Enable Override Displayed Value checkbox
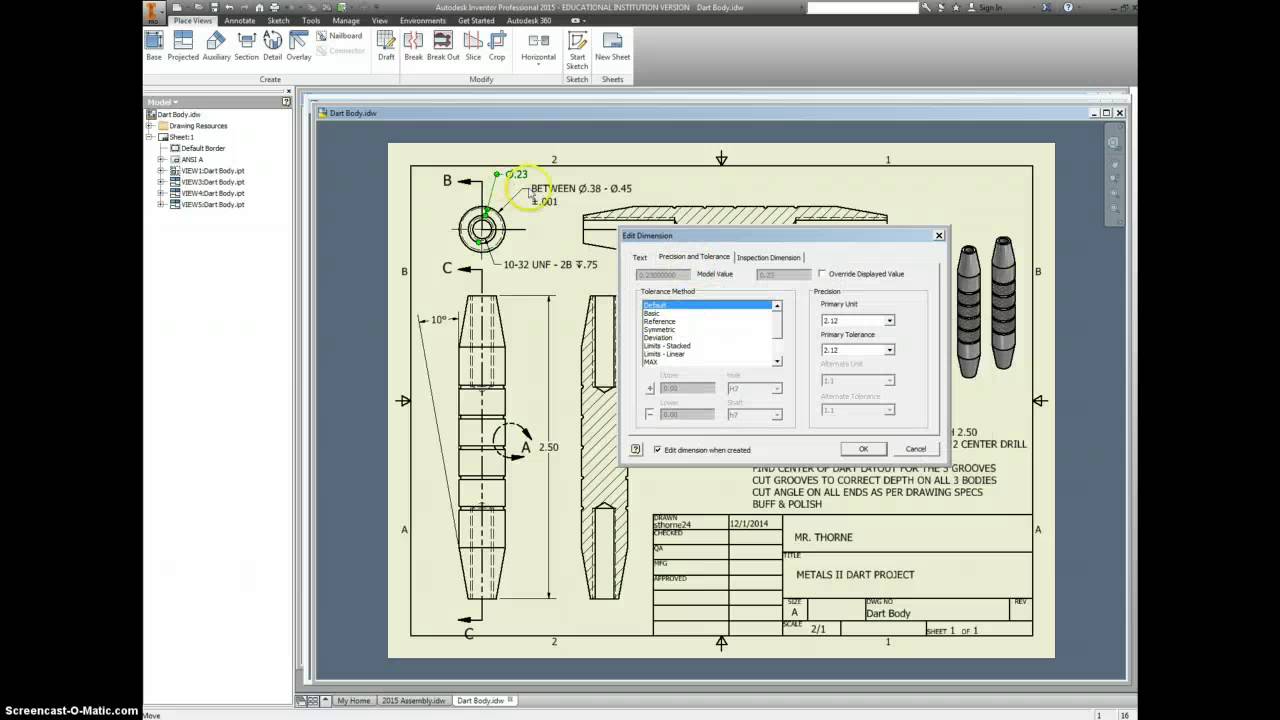The width and height of the screenshot is (1280, 720). pyautogui.click(x=822, y=273)
